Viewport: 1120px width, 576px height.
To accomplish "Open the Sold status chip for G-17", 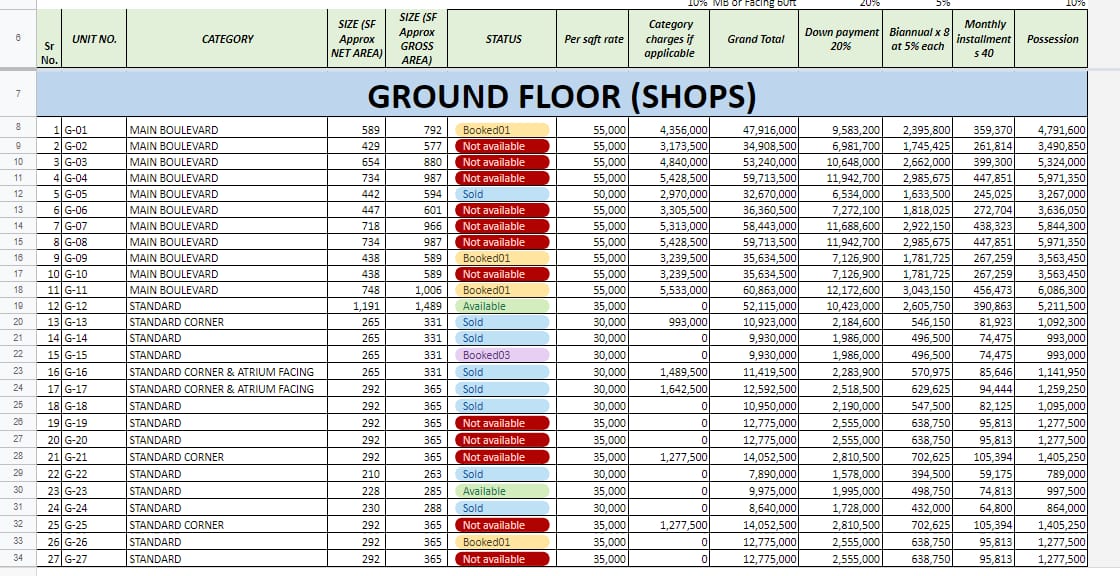I will click(502, 389).
